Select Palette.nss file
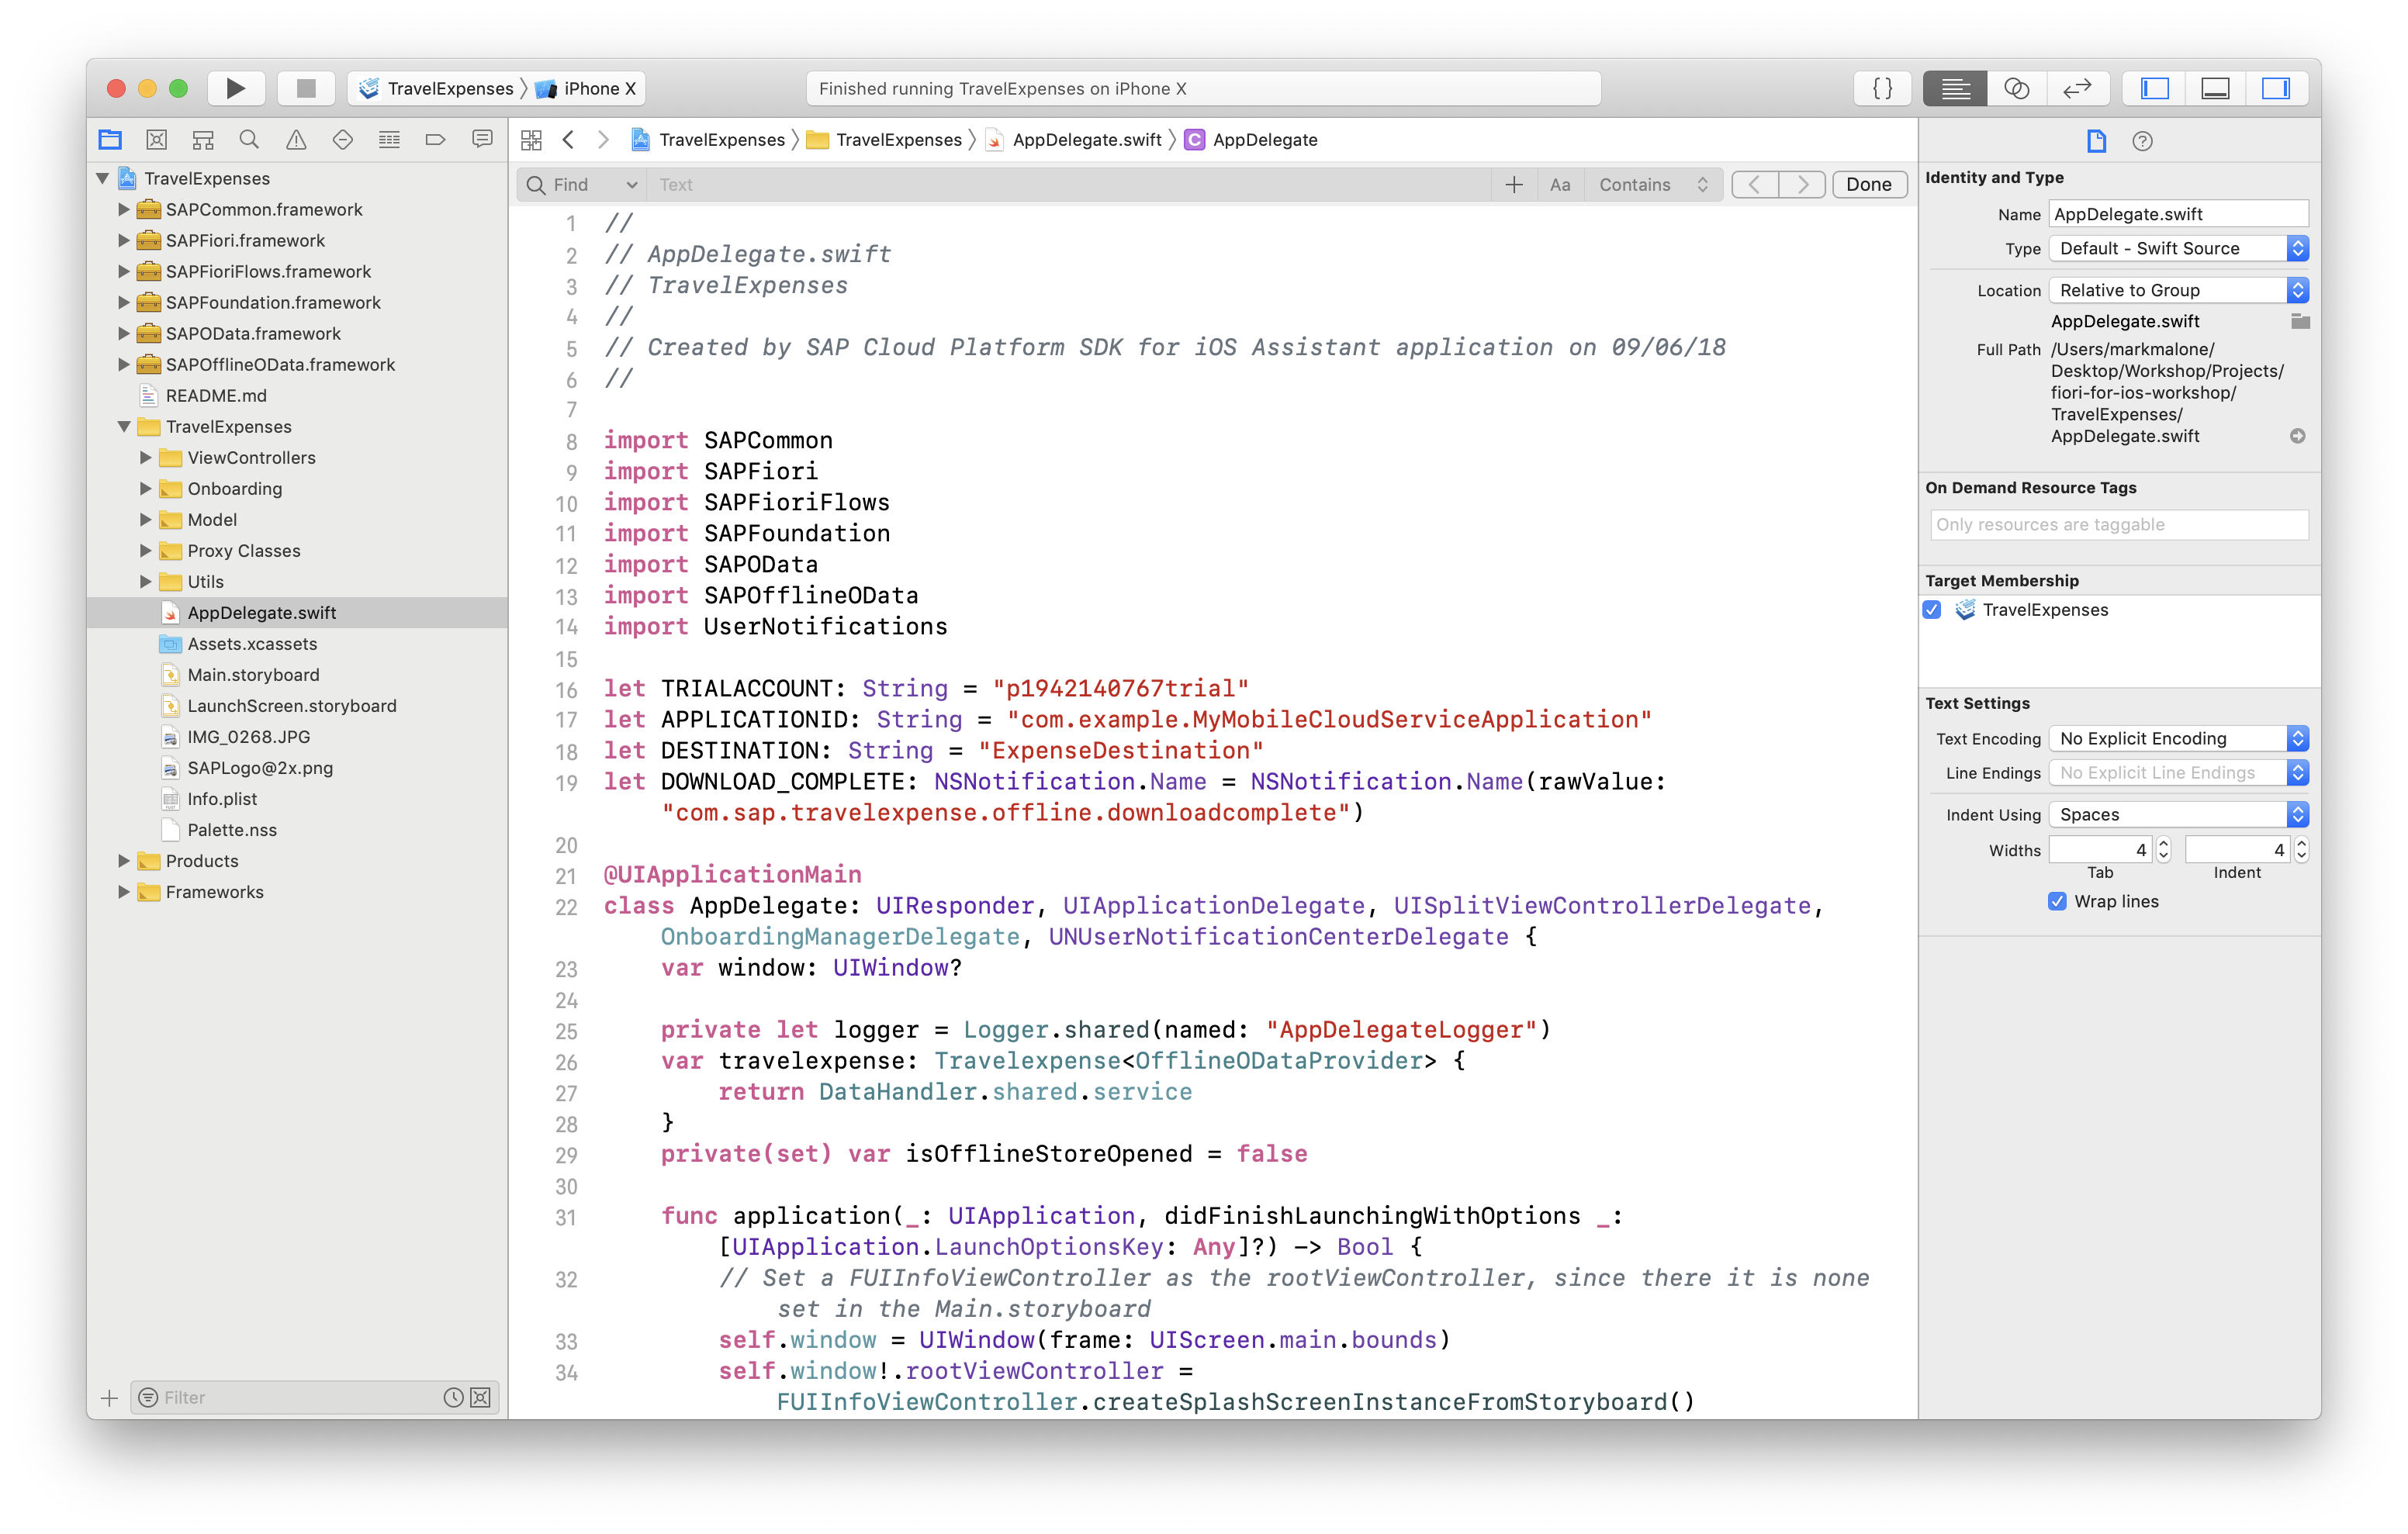Image resolution: width=2408 pixels, height=1534 pixels. point(232,830)
